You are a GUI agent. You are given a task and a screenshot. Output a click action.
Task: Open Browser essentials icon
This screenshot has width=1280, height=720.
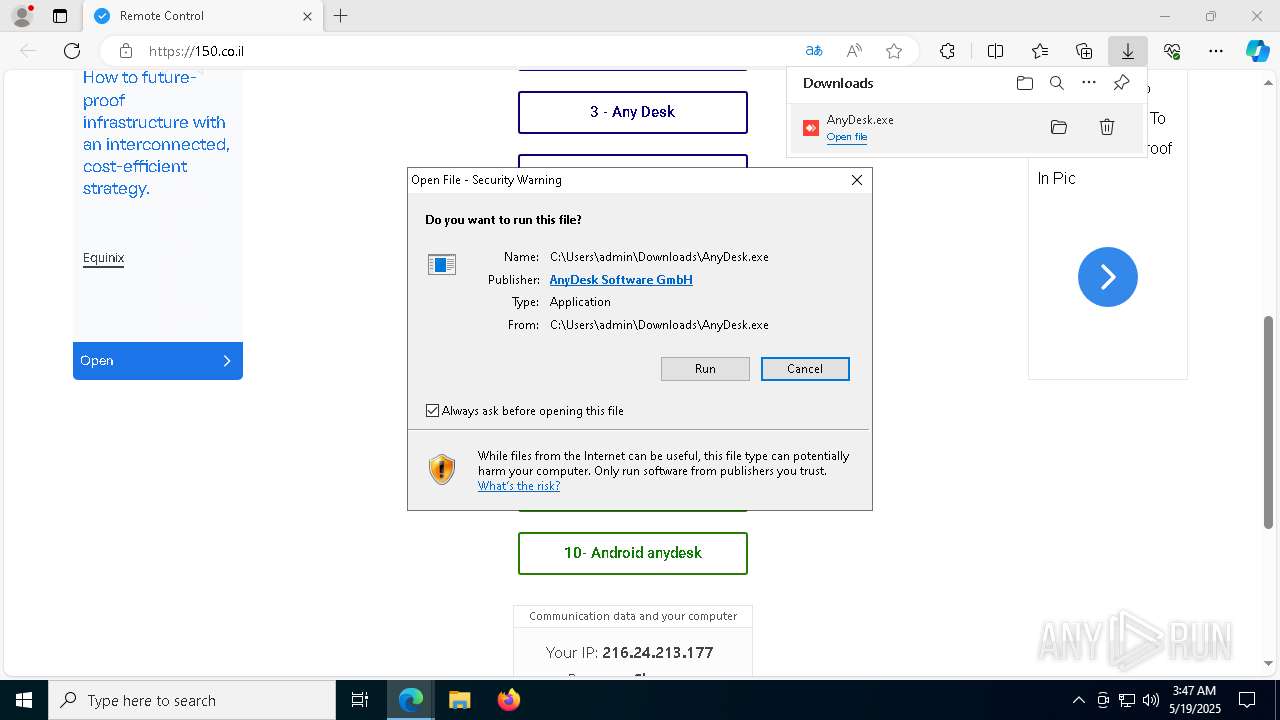(x=1172, y=51)
